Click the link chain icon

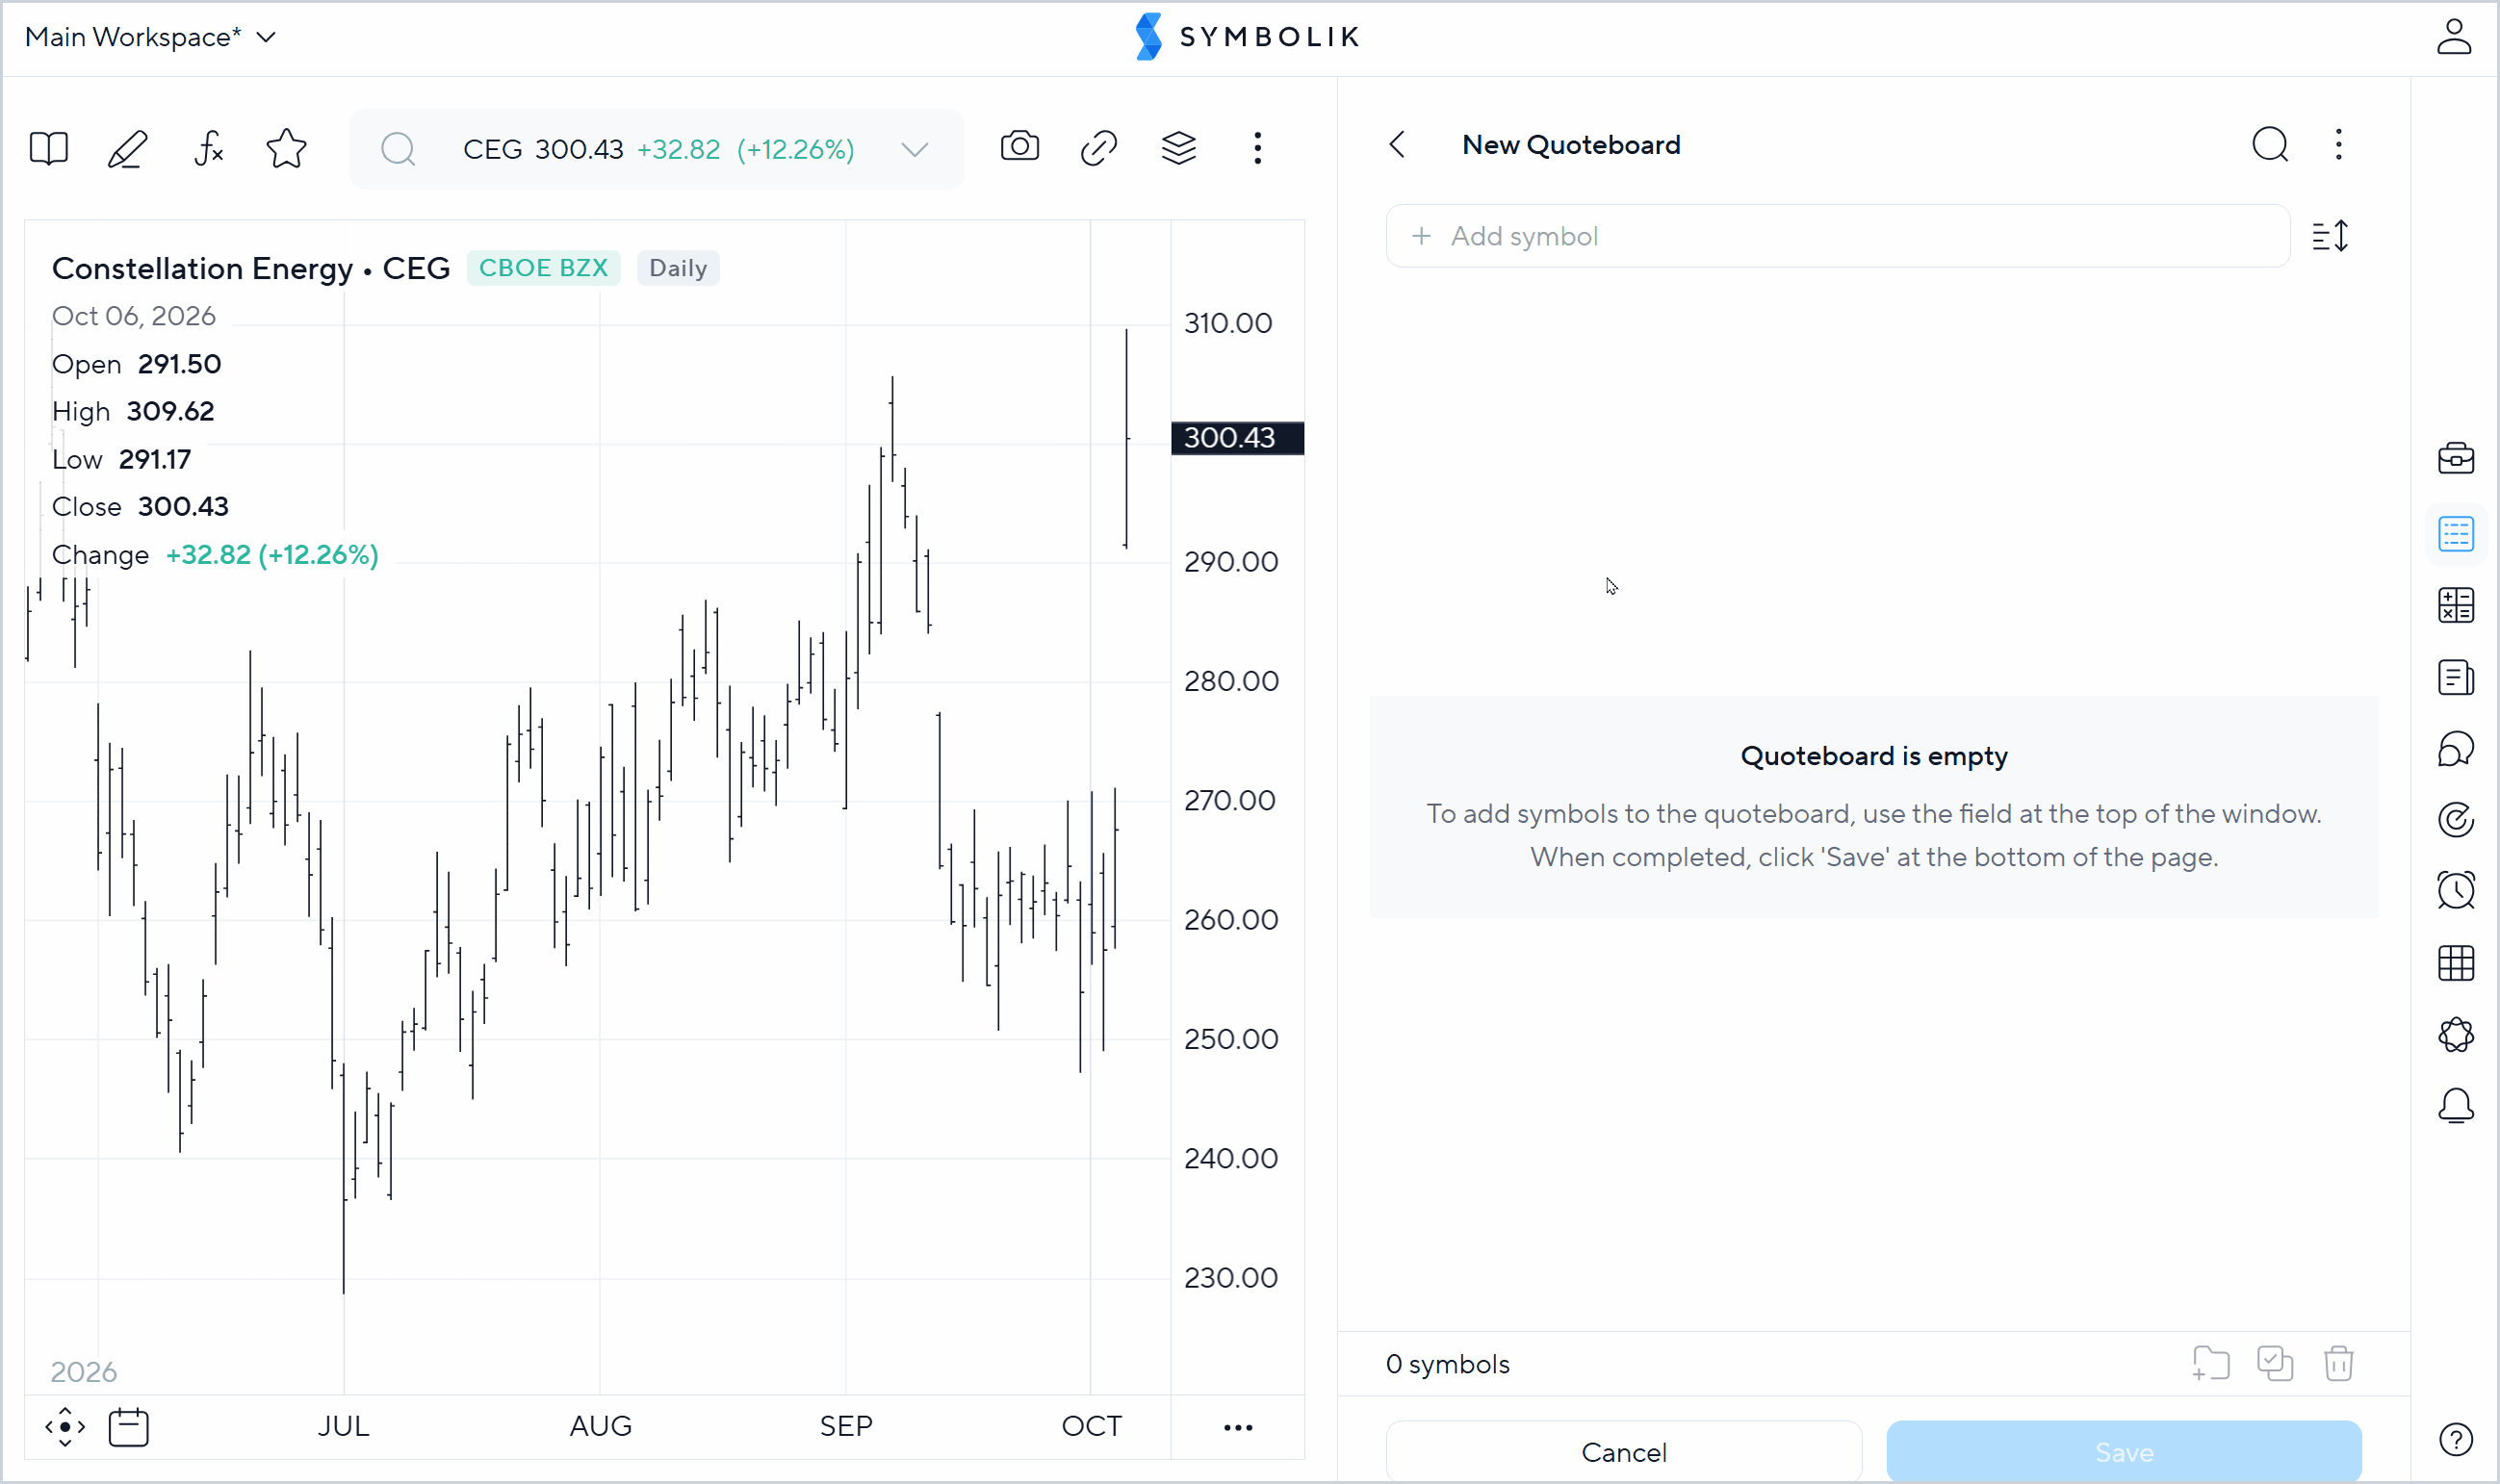[1099, 148]
